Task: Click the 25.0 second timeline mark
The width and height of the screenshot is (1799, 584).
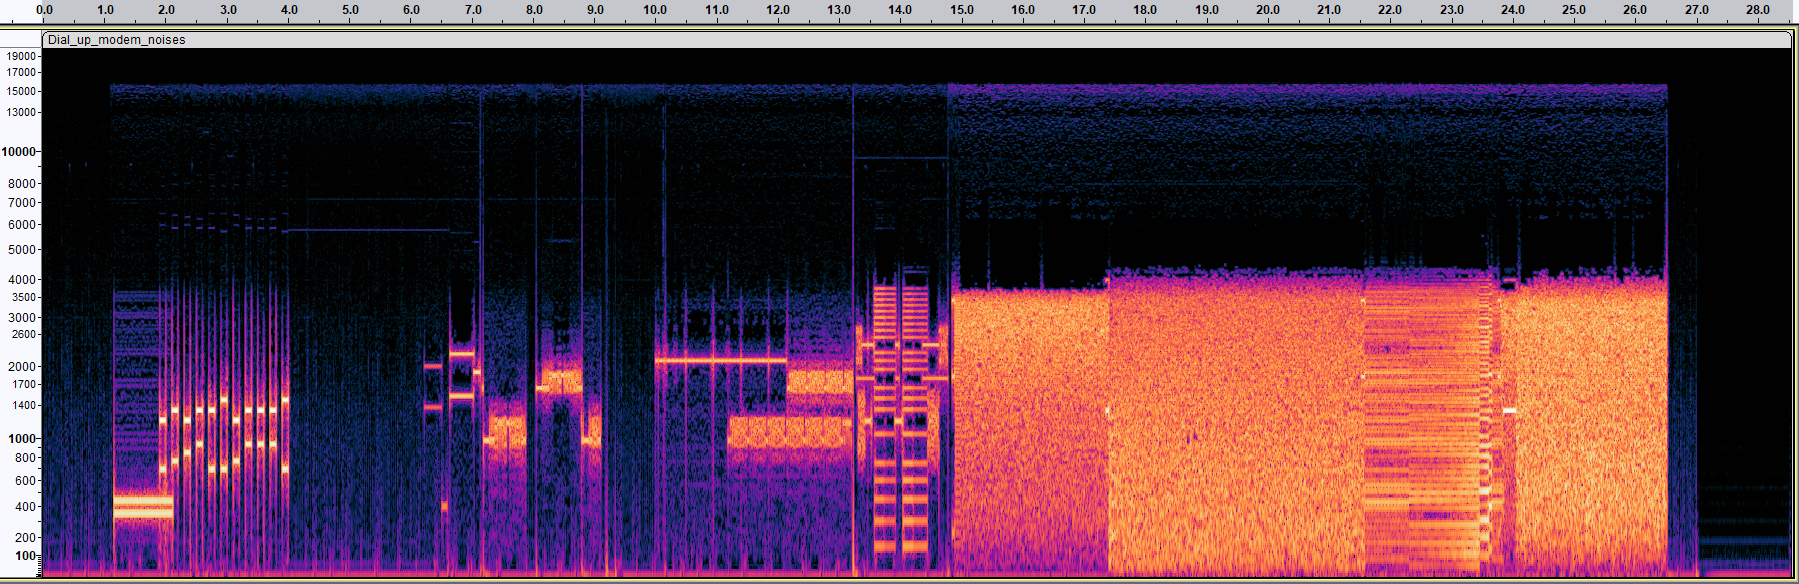Action: click(1573, 10)
